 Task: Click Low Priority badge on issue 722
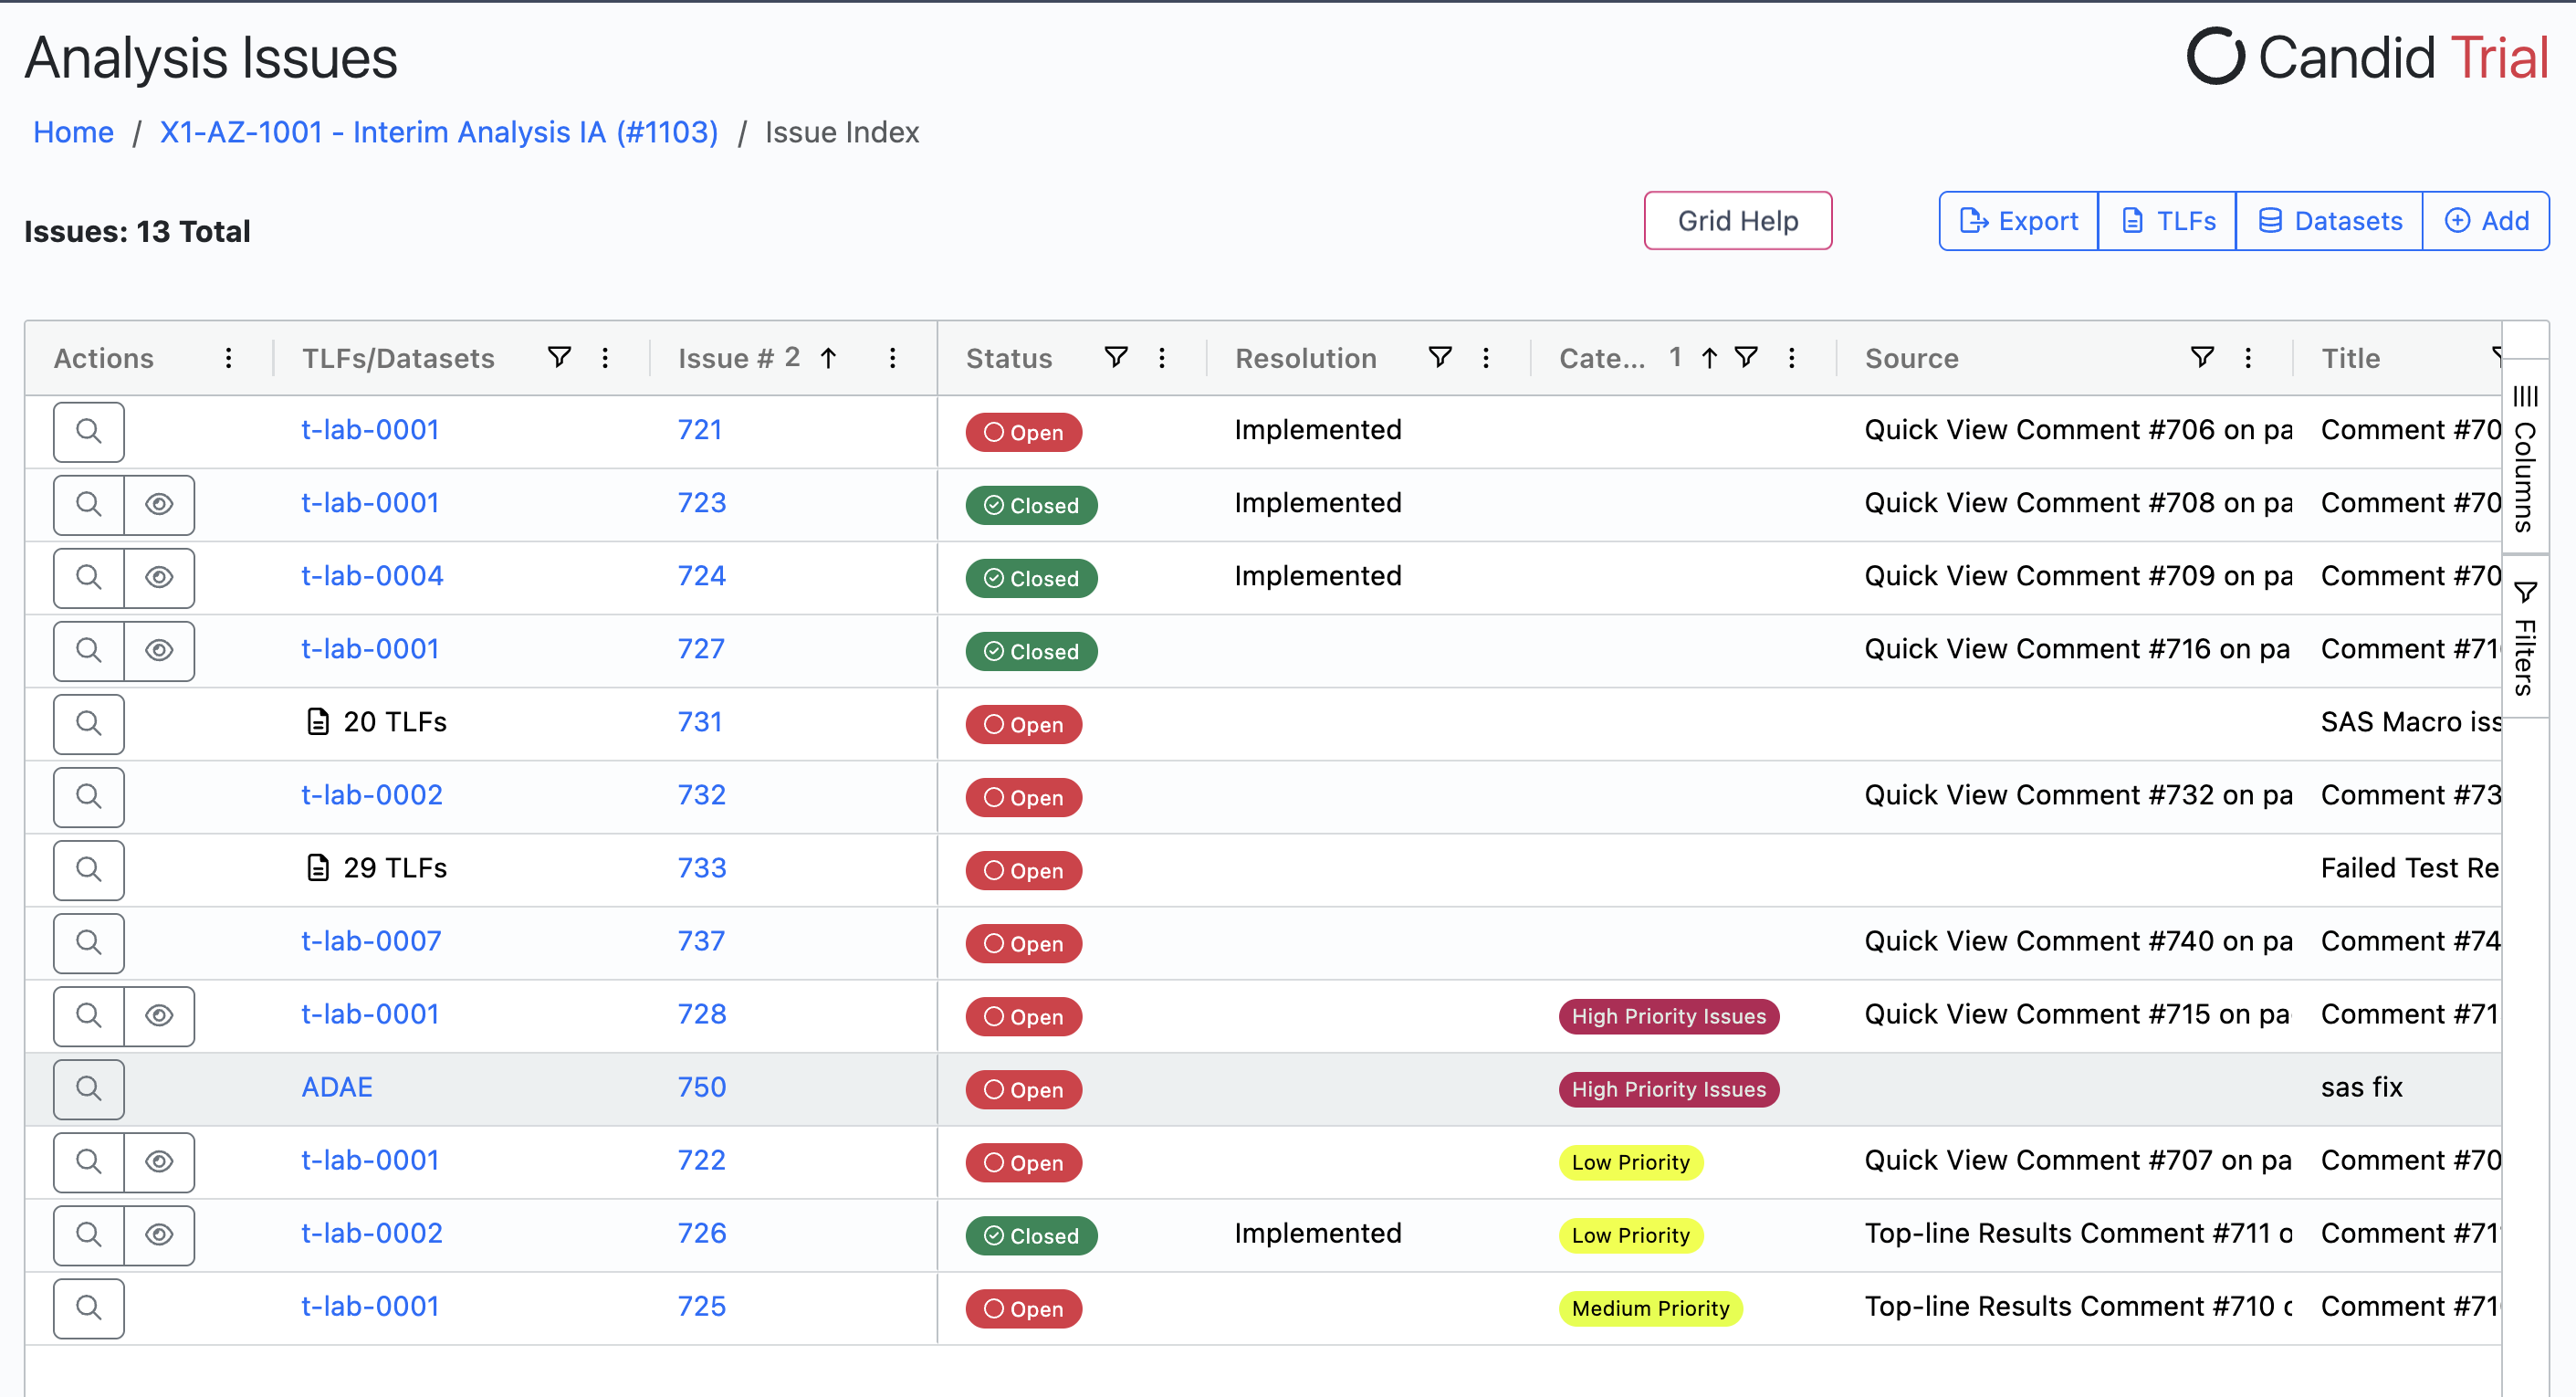coord(1631,1162)
